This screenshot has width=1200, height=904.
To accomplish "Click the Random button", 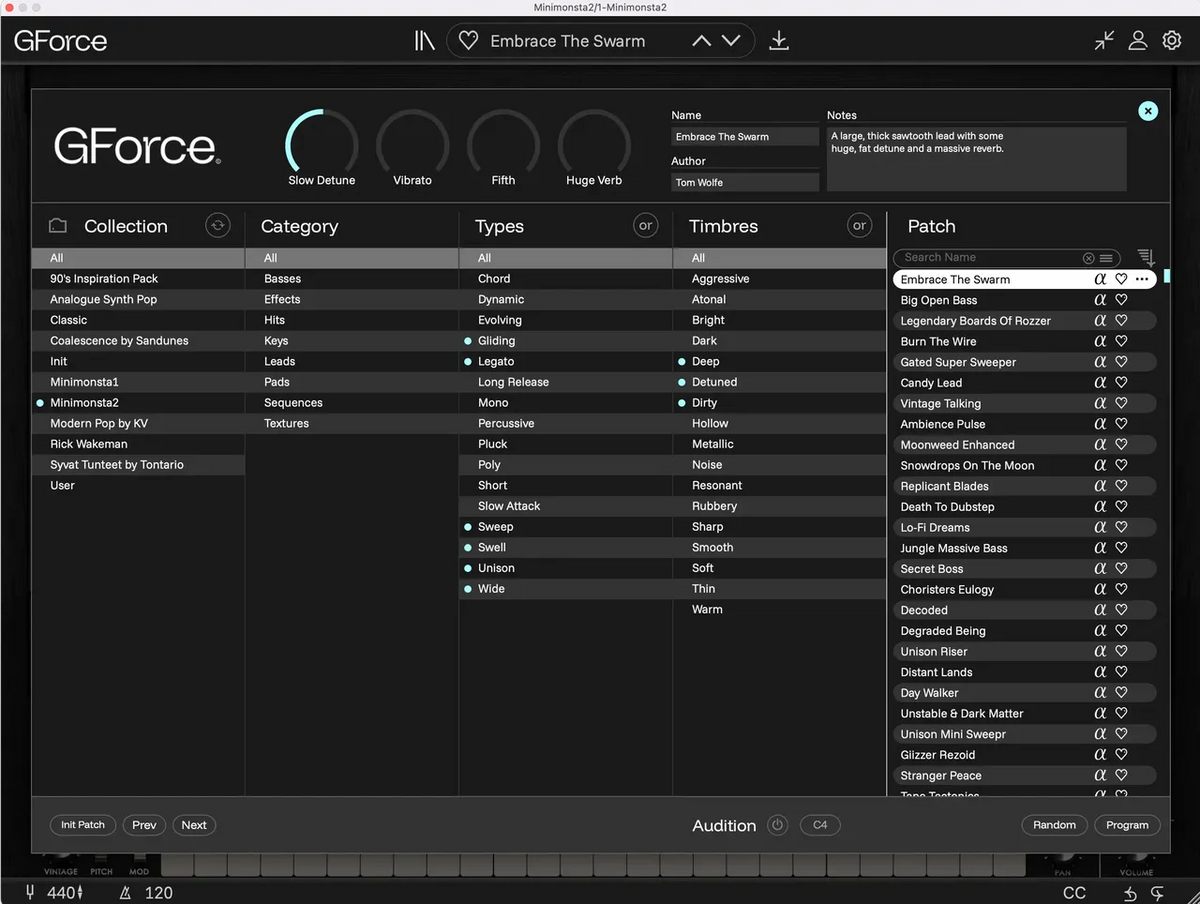I will pyautogui.click(x=1054, y=825).
